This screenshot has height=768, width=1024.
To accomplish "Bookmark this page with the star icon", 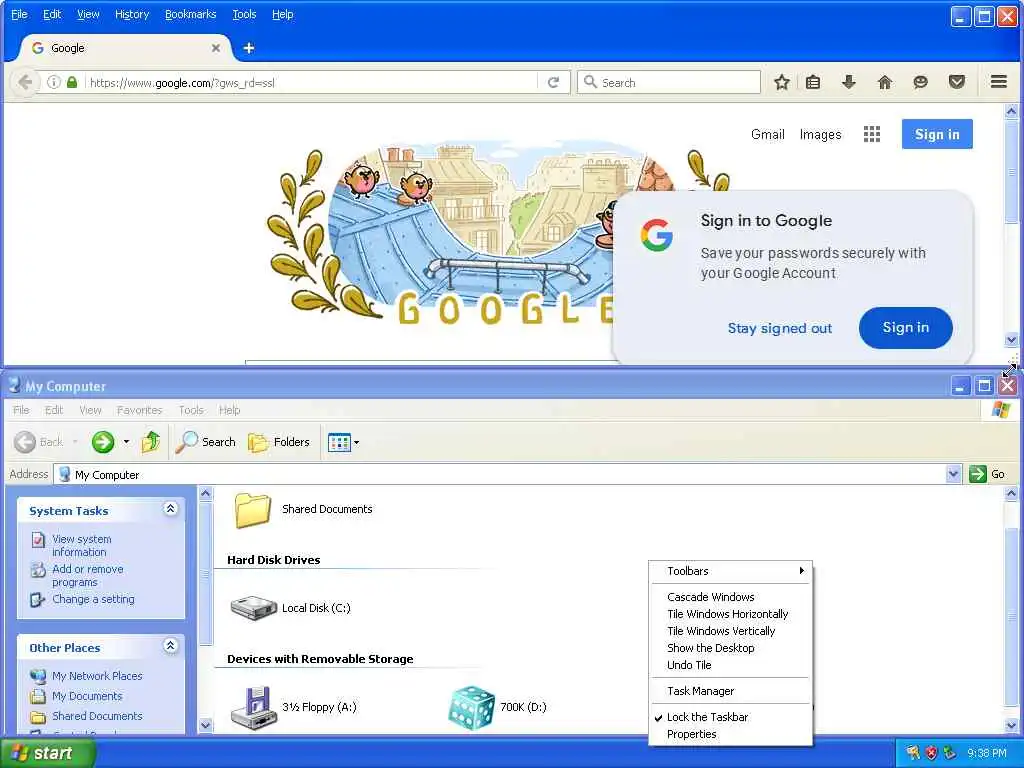I will 782,82.
